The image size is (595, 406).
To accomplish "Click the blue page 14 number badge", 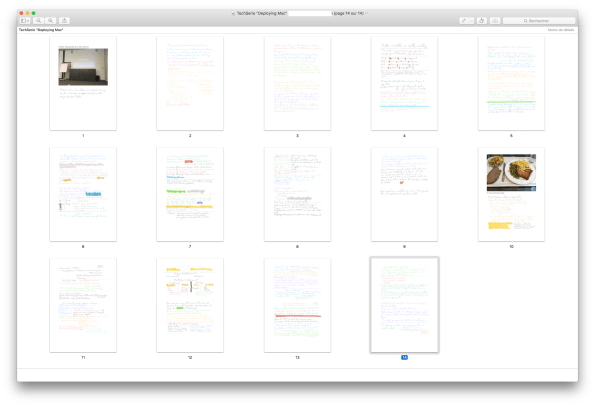I will (x=405, y=357).
